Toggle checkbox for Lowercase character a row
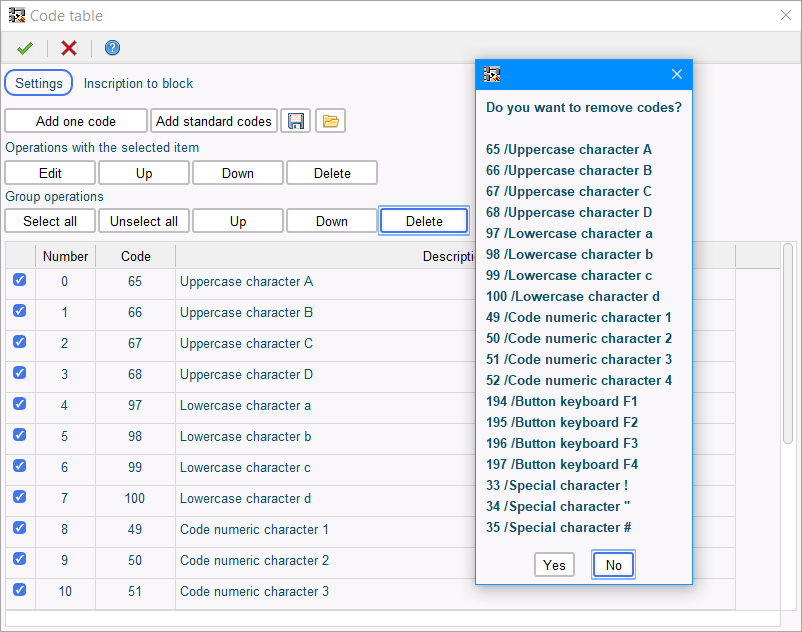The width and height of the screenshot is (802, 632). coord(20,405)
